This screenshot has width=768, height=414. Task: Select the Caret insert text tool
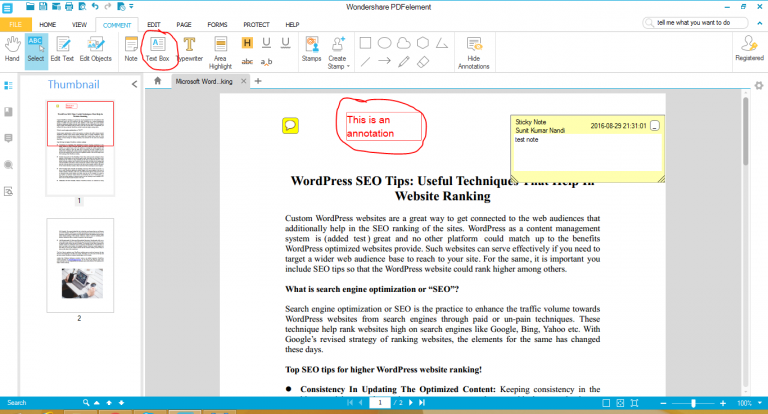coord(266,62)
